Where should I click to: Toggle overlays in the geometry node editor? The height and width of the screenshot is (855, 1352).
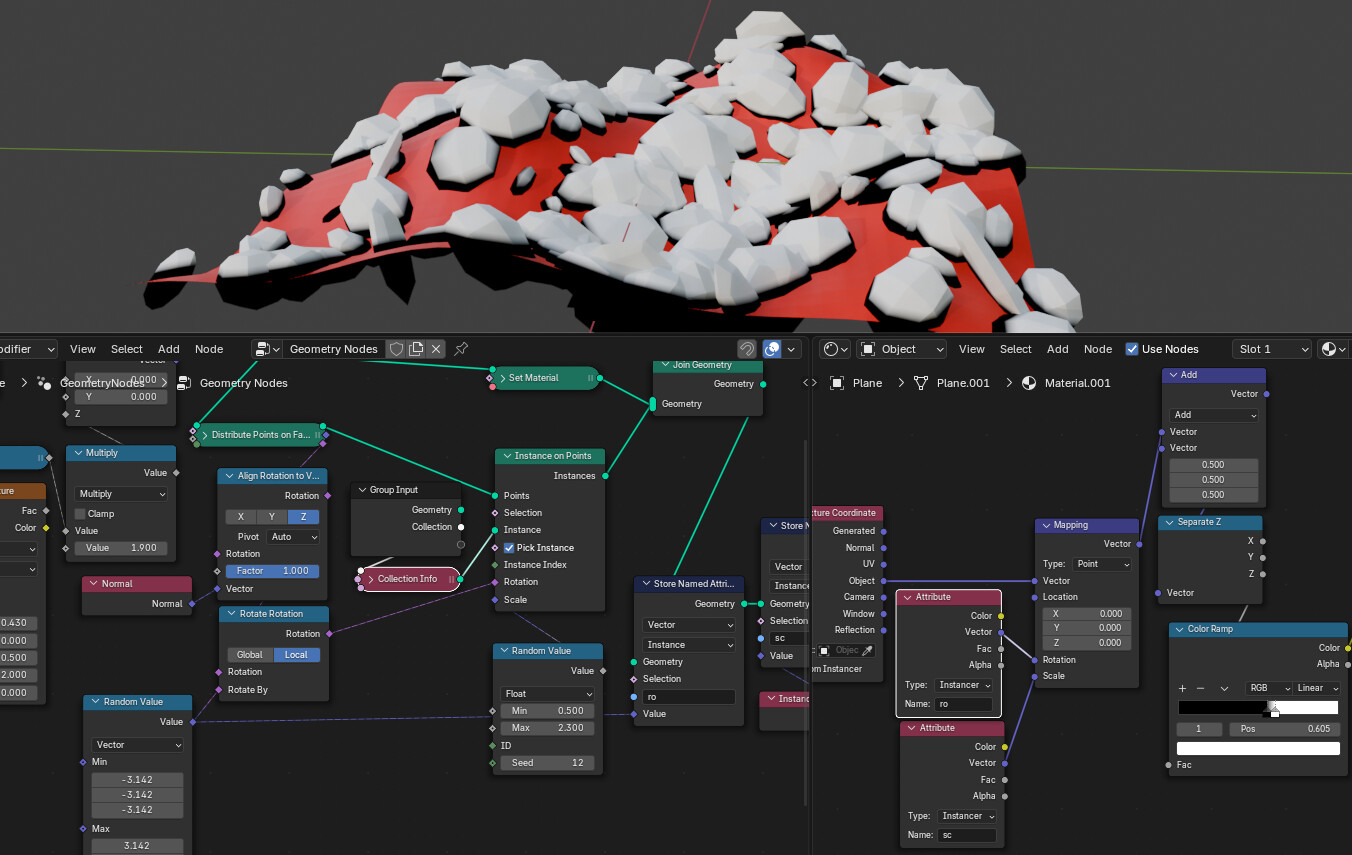pos(772,349)
